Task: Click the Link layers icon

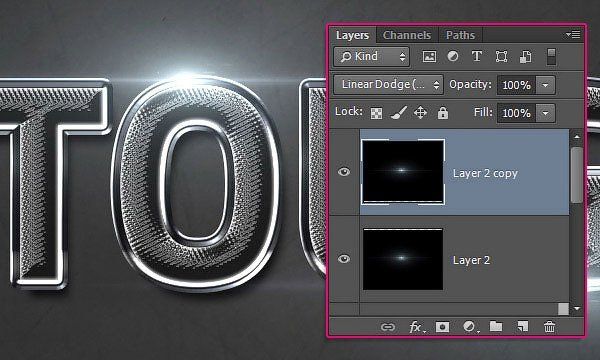Action: 388,327
